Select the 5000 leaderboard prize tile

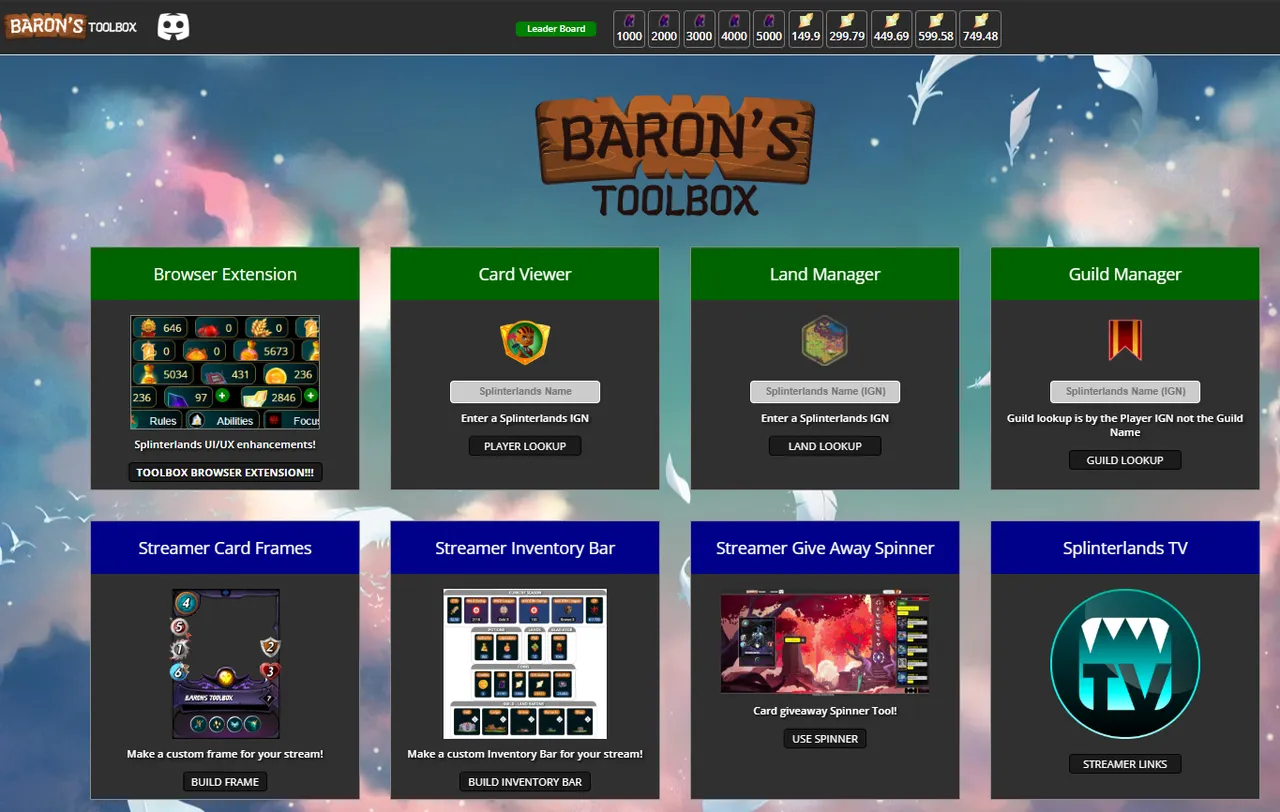tap(769, 29)
